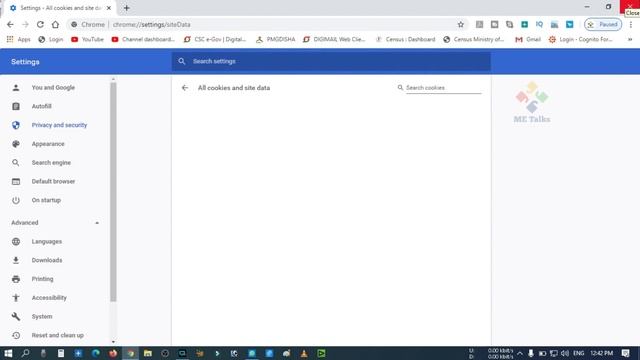Image resolution: width=640 pixels, height=360 pixels.
Task: Show hidden system tray icons
Action: [520, 353]
